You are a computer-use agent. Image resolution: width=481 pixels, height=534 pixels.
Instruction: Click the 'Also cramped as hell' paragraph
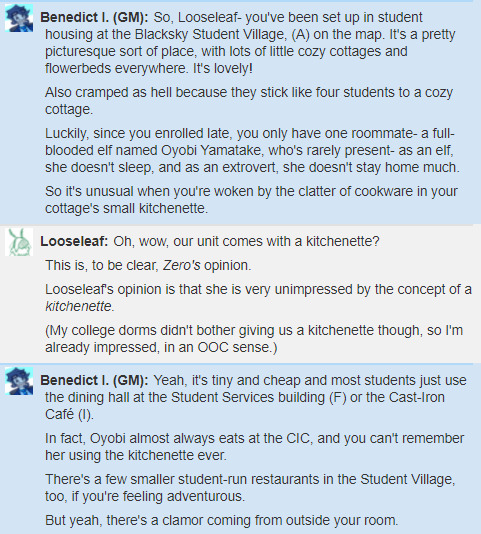[x=249, y=101]
